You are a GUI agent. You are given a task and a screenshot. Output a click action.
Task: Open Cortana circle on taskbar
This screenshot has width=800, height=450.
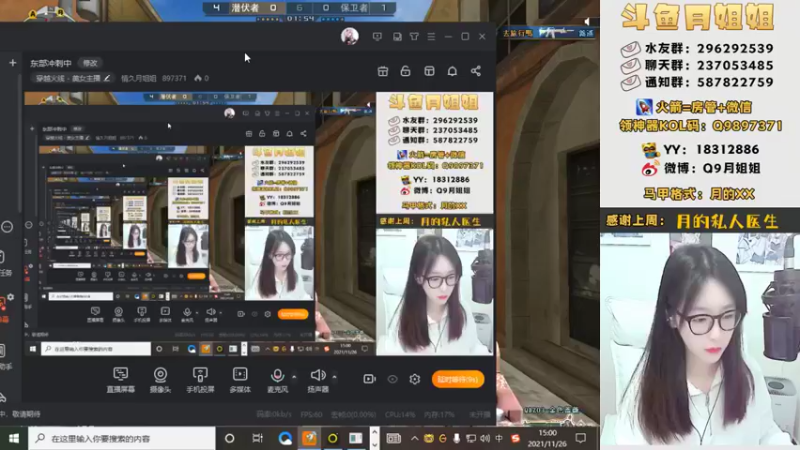[x=230, y=438]
